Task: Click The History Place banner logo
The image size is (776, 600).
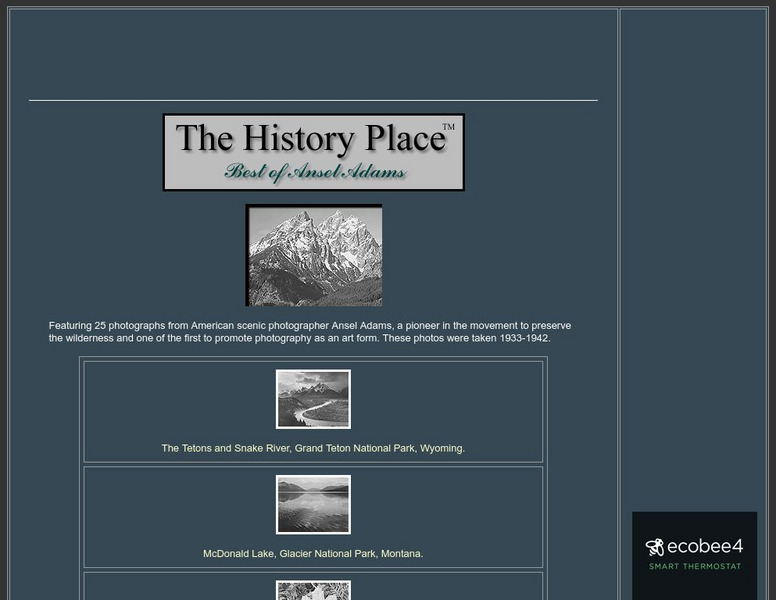Action: pos(313,152)
